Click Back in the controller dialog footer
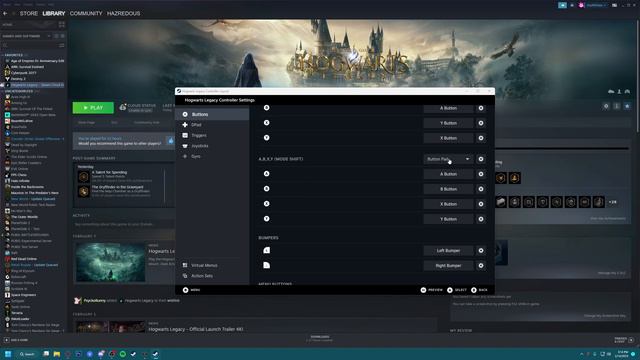640x360 pixels. point(479,290)
